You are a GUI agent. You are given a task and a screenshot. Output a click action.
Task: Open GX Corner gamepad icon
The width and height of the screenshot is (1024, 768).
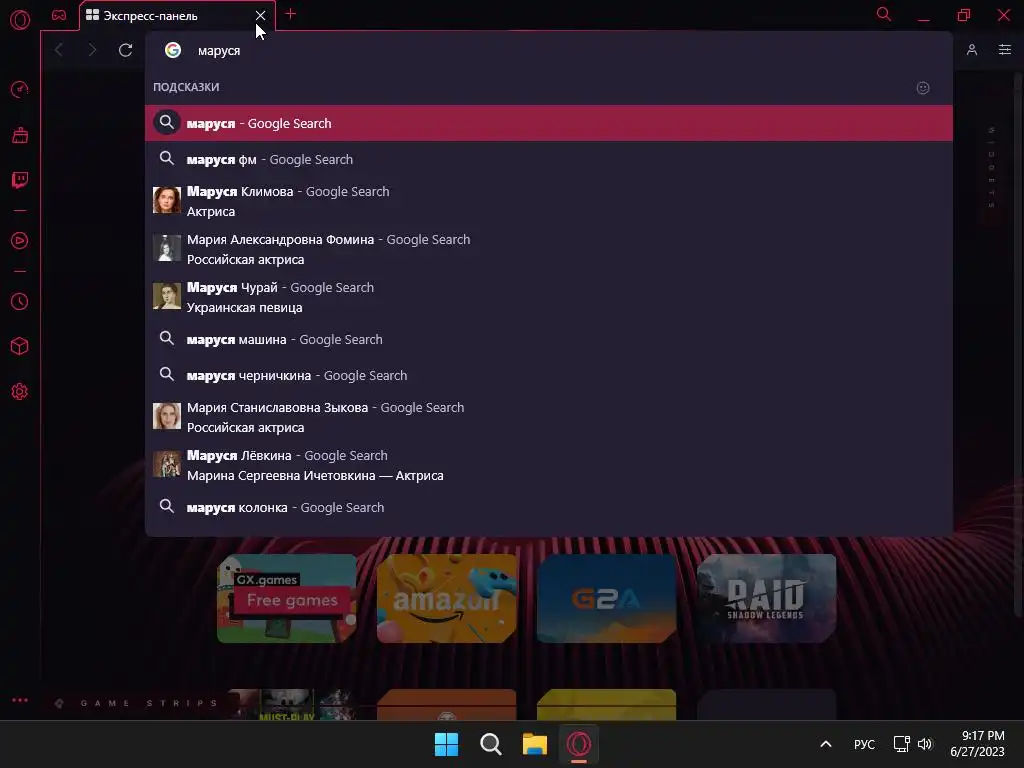59,15
